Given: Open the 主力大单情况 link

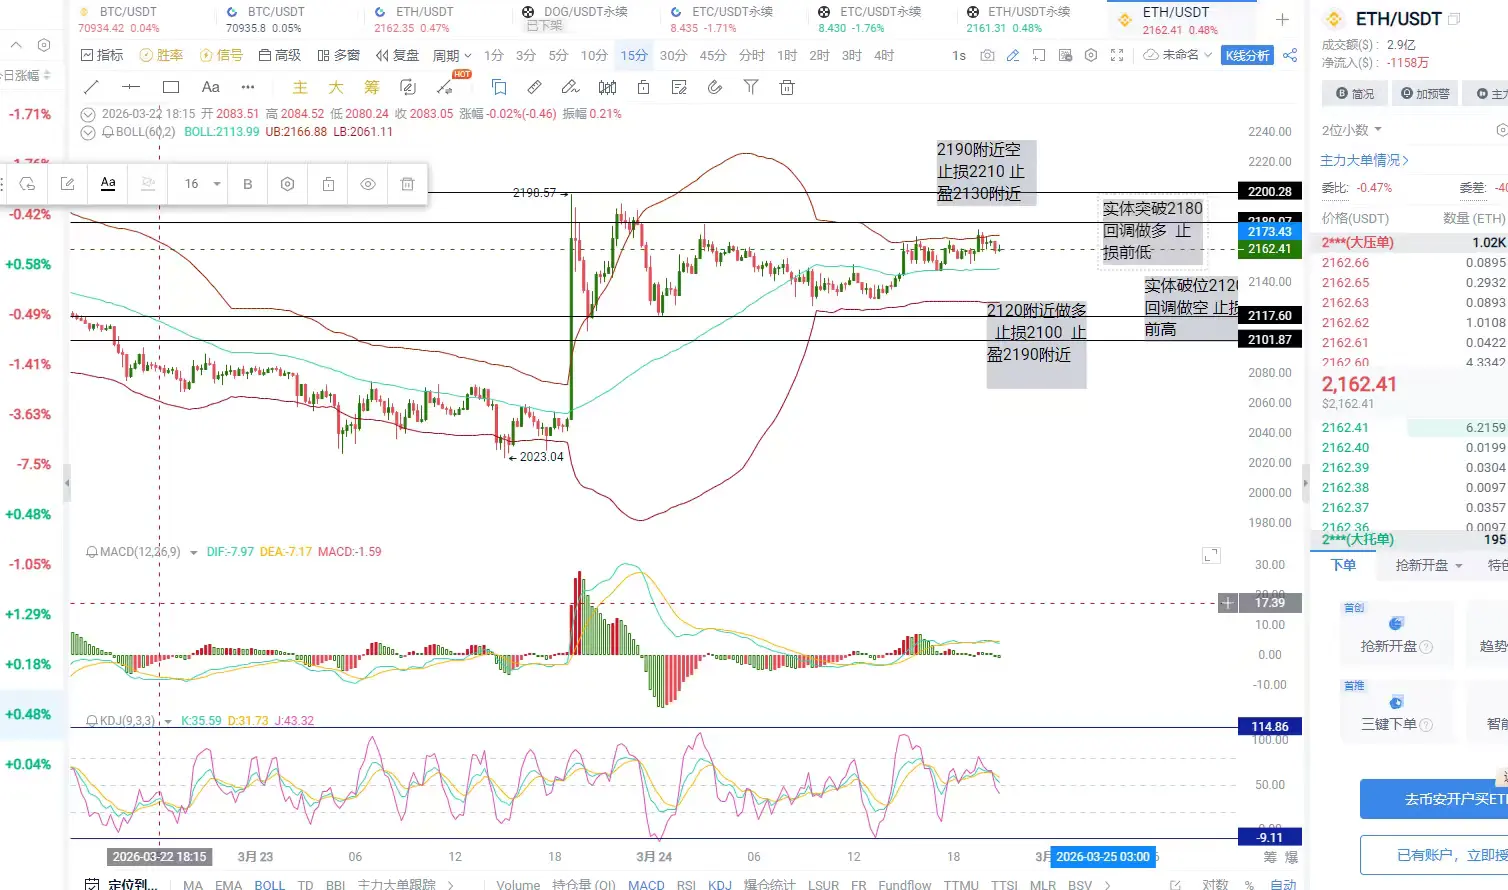Looking at the screenshot, I should tap(1365, 160).
